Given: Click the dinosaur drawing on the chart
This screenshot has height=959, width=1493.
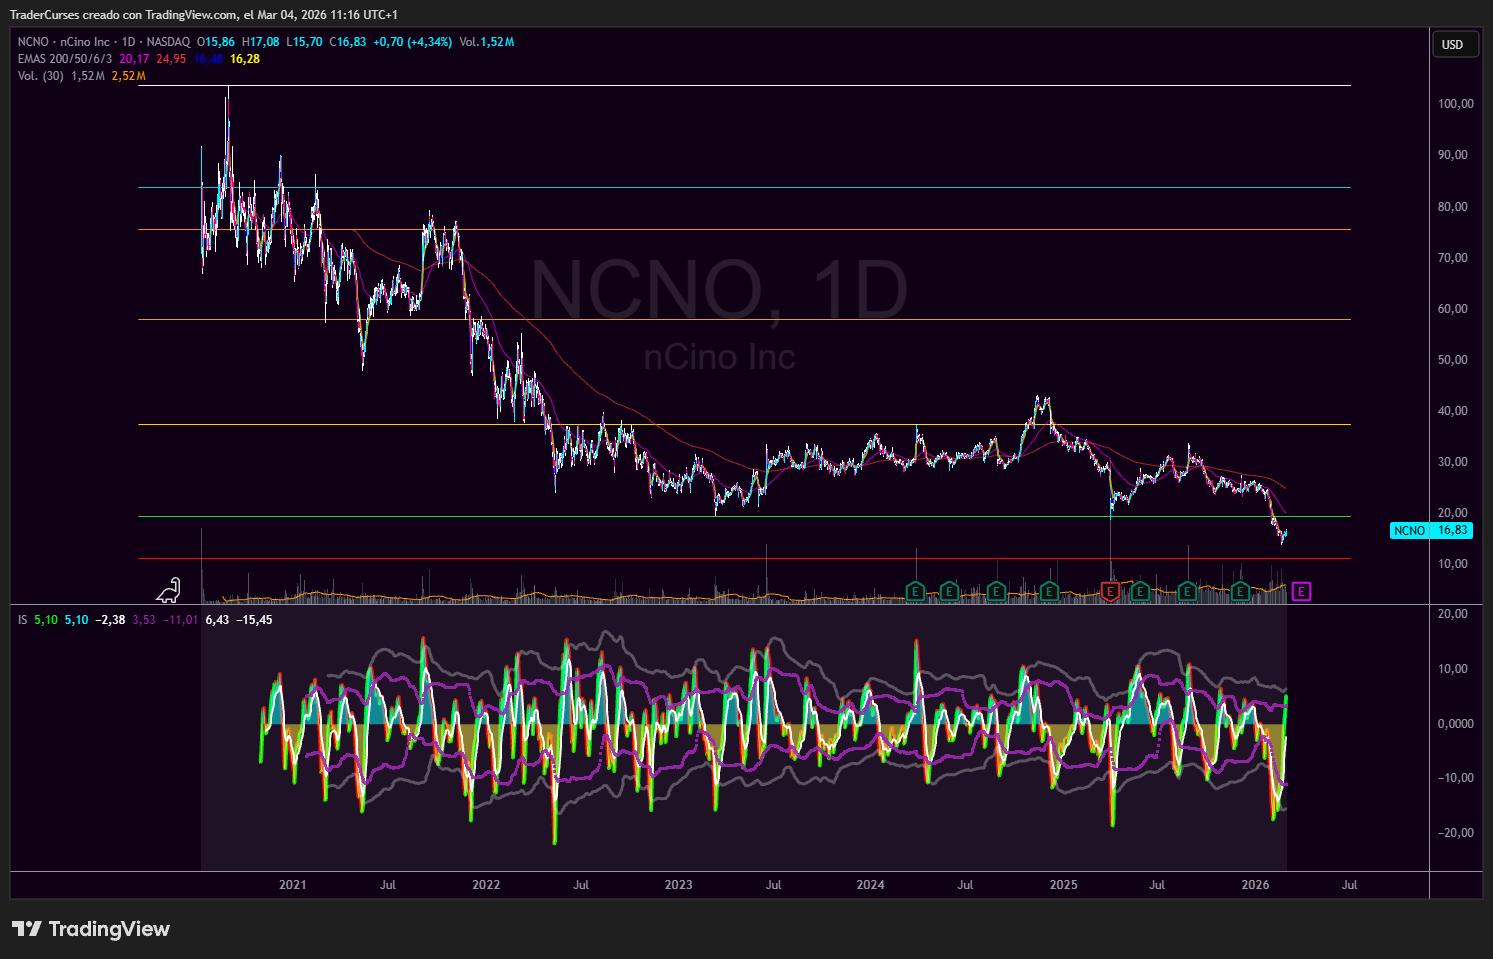Looking at the screenshot, I should 167,591.
